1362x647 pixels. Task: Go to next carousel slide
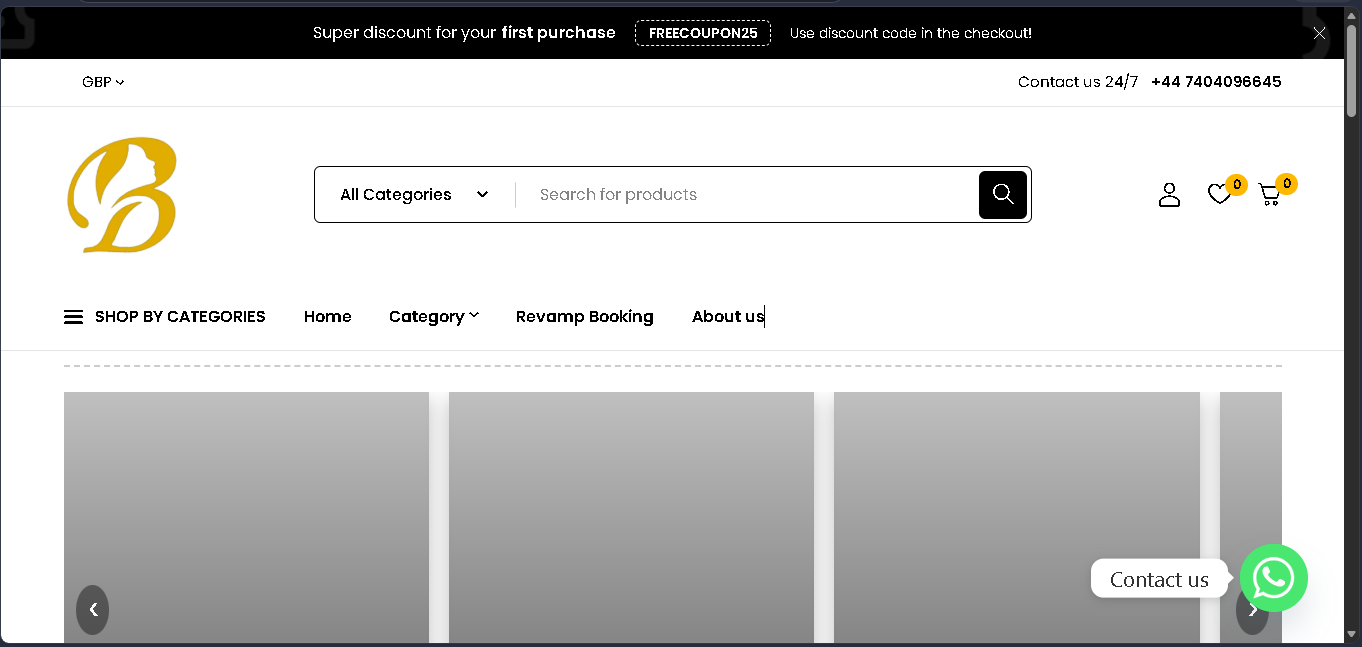pos(1252,611)
